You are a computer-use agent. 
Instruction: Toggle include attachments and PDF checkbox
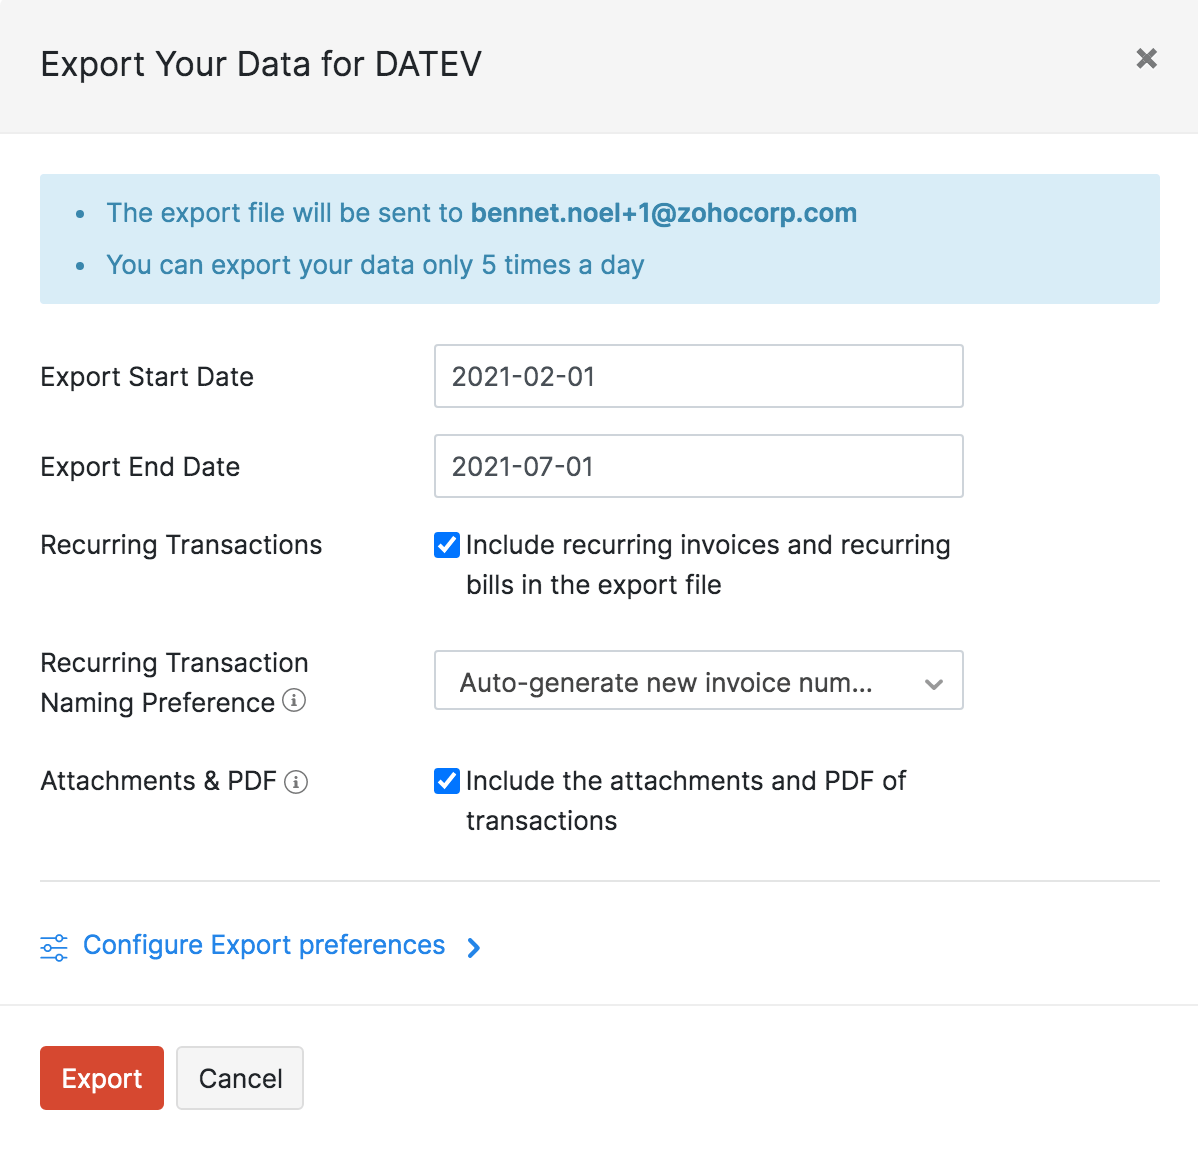click(447, 781)
